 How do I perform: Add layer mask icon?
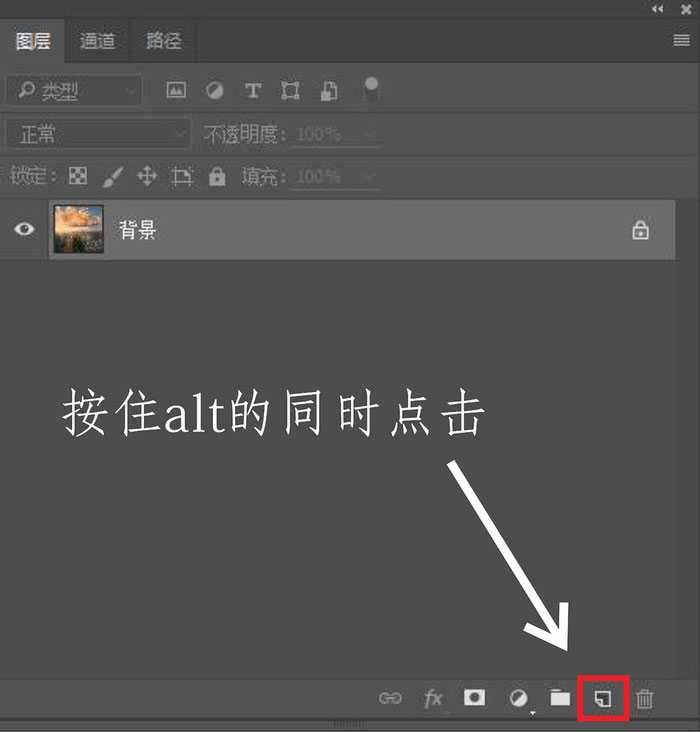pyautogui.click(x=474, y=698)
